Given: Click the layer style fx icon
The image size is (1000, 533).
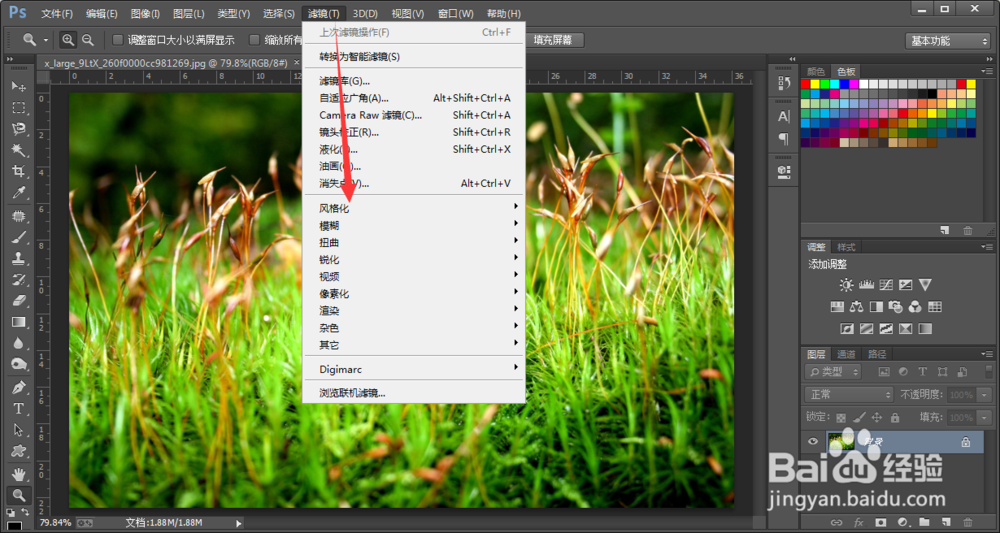Looking at the screenshot, I should click(x=858, y=522).
